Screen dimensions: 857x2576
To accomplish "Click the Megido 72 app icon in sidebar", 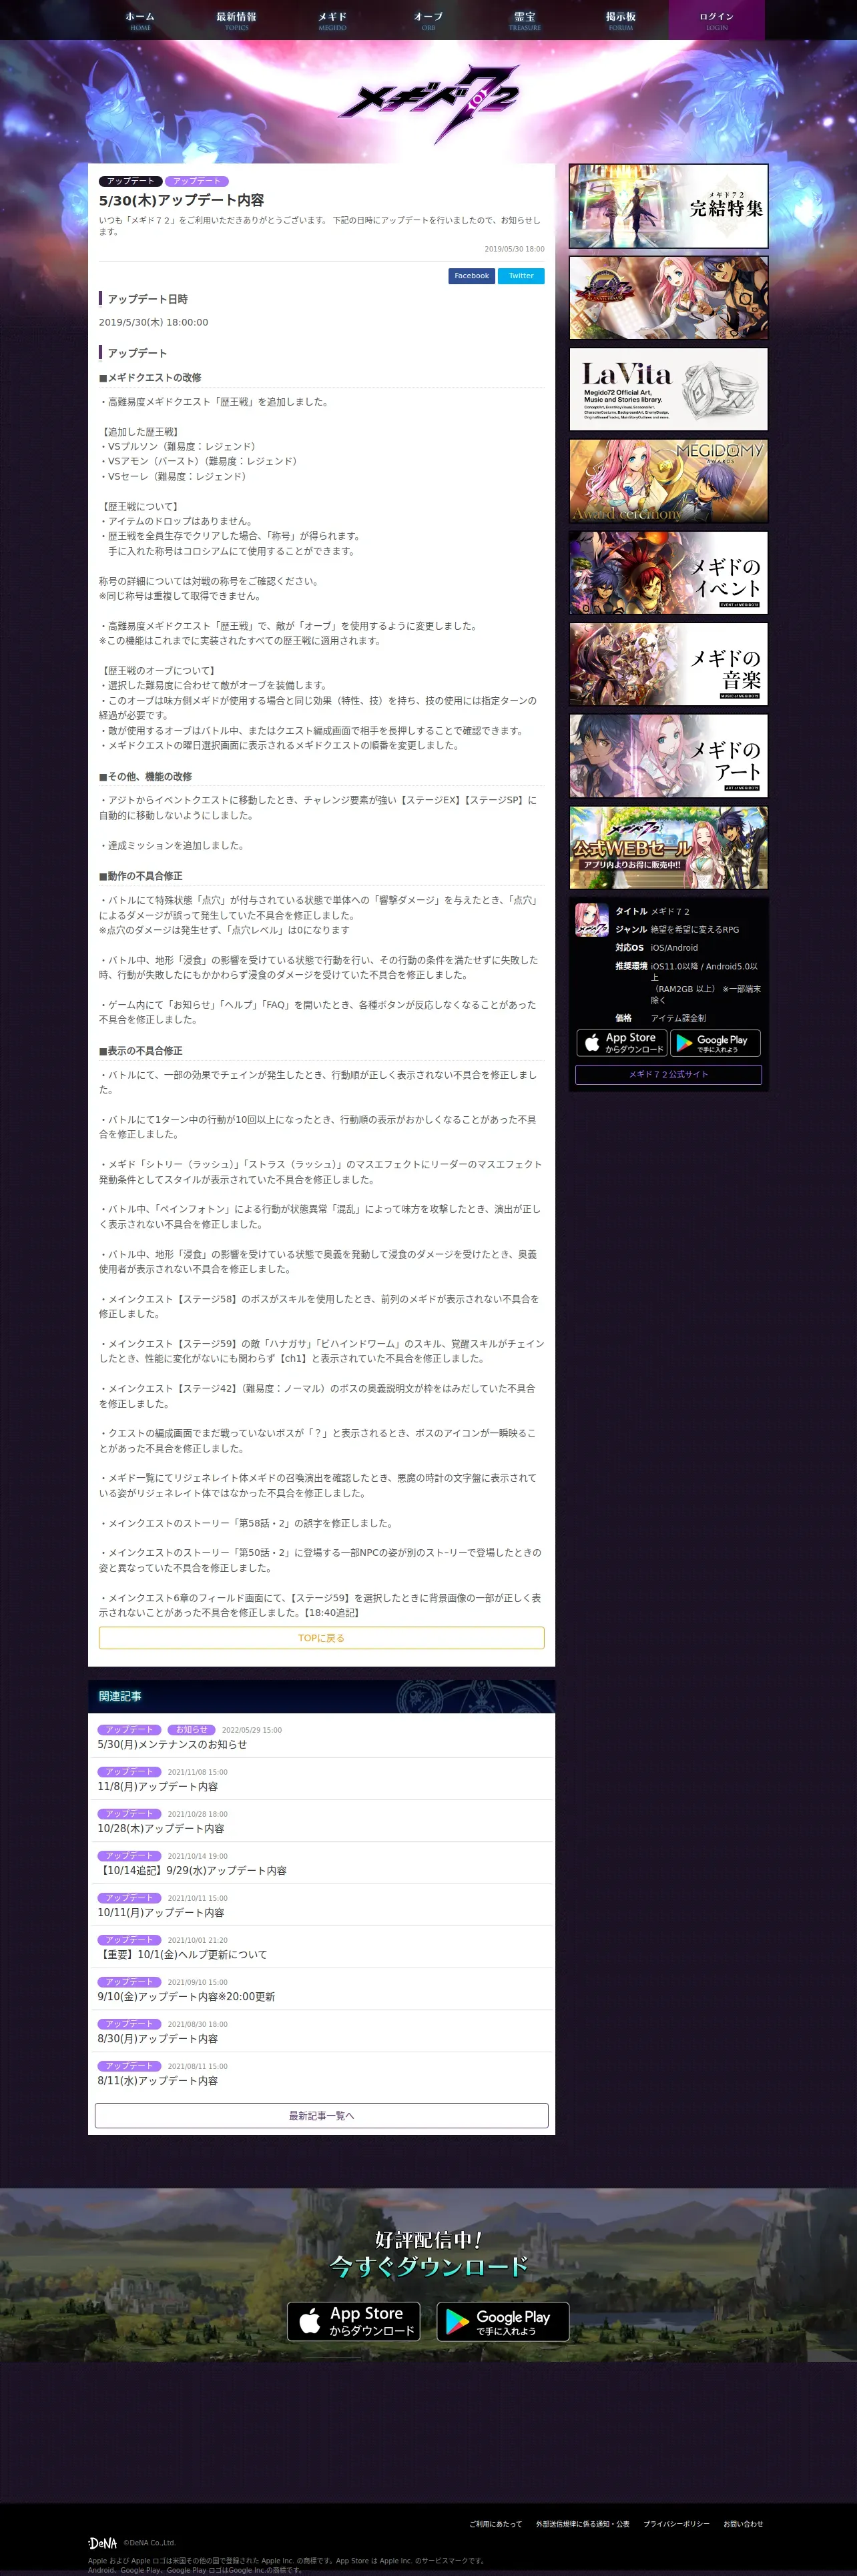I will tap(592, 920).
